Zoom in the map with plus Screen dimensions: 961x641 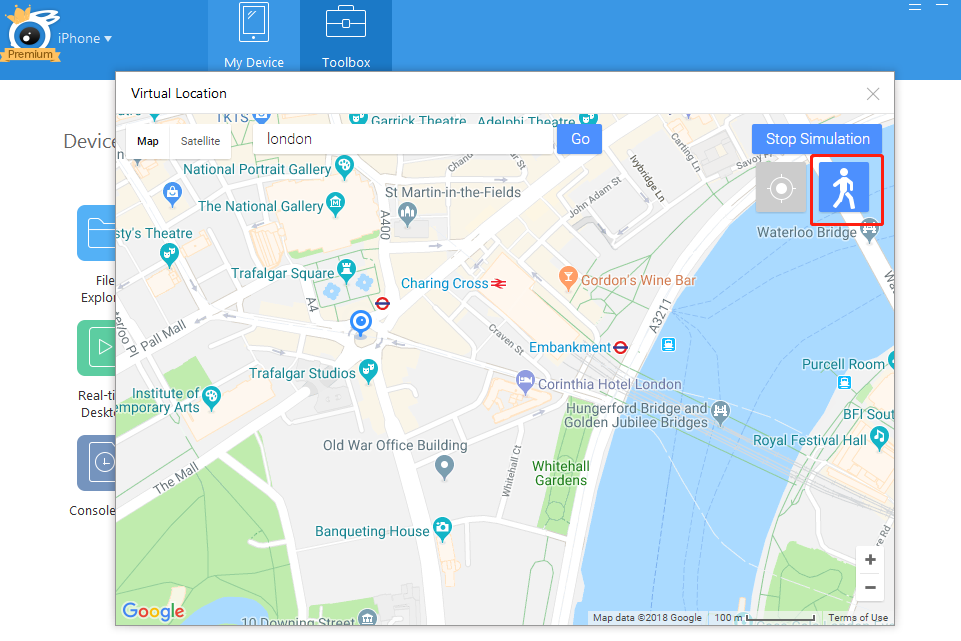pyautogui.click(x=870, y=560)
